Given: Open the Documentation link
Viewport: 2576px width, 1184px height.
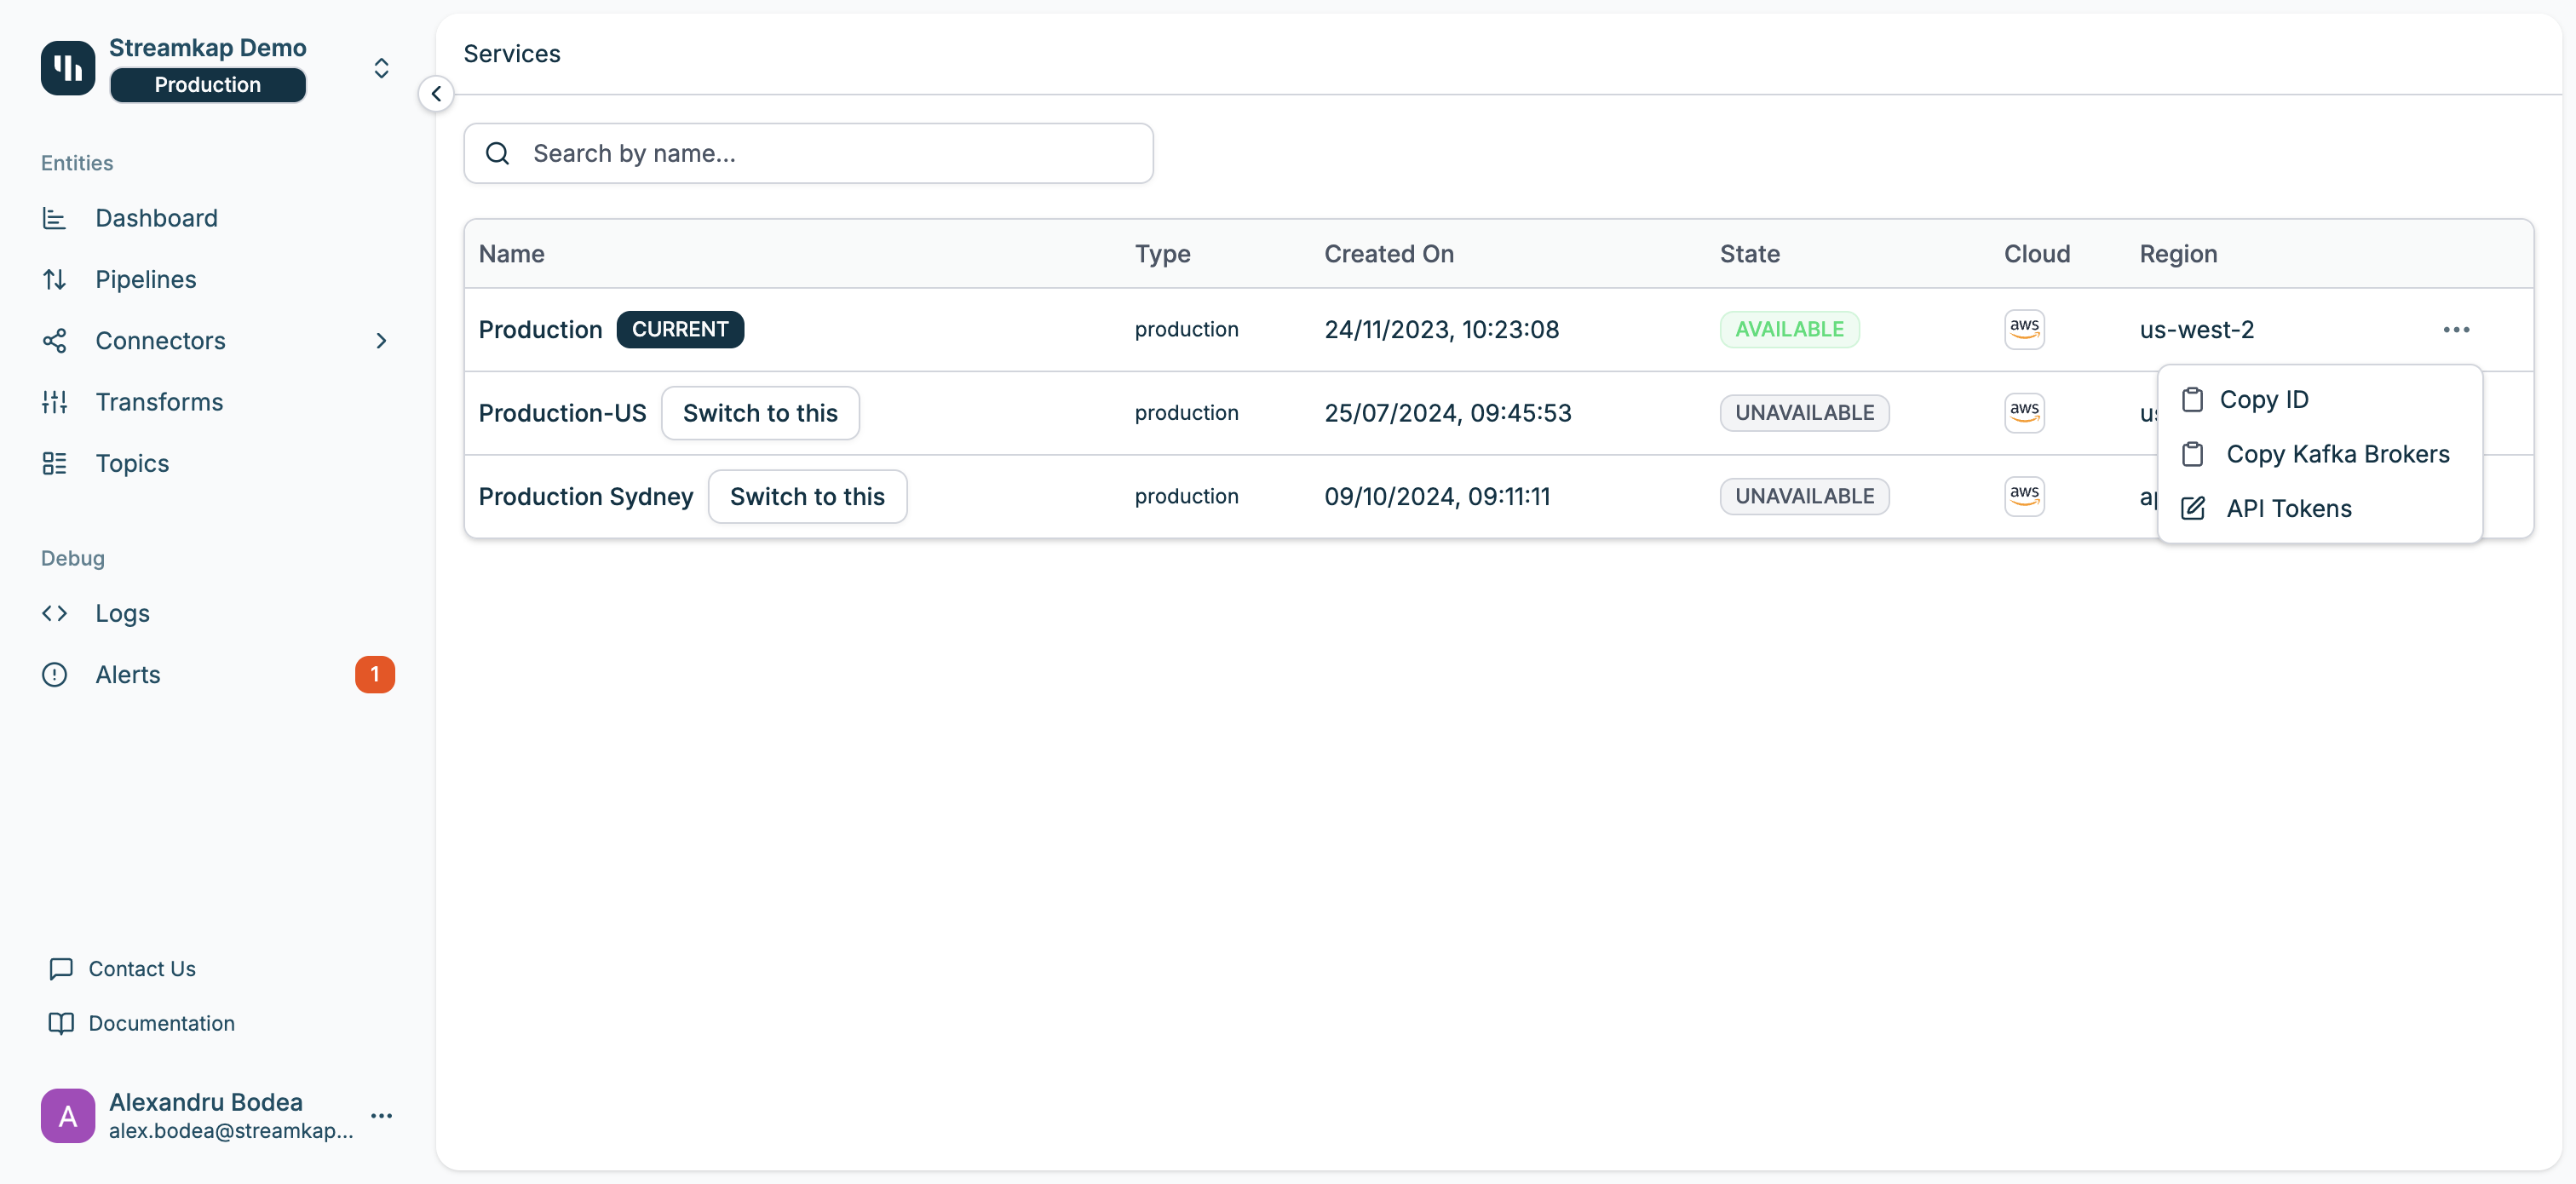Looking at the screenshot, I should click(161, 1023).
